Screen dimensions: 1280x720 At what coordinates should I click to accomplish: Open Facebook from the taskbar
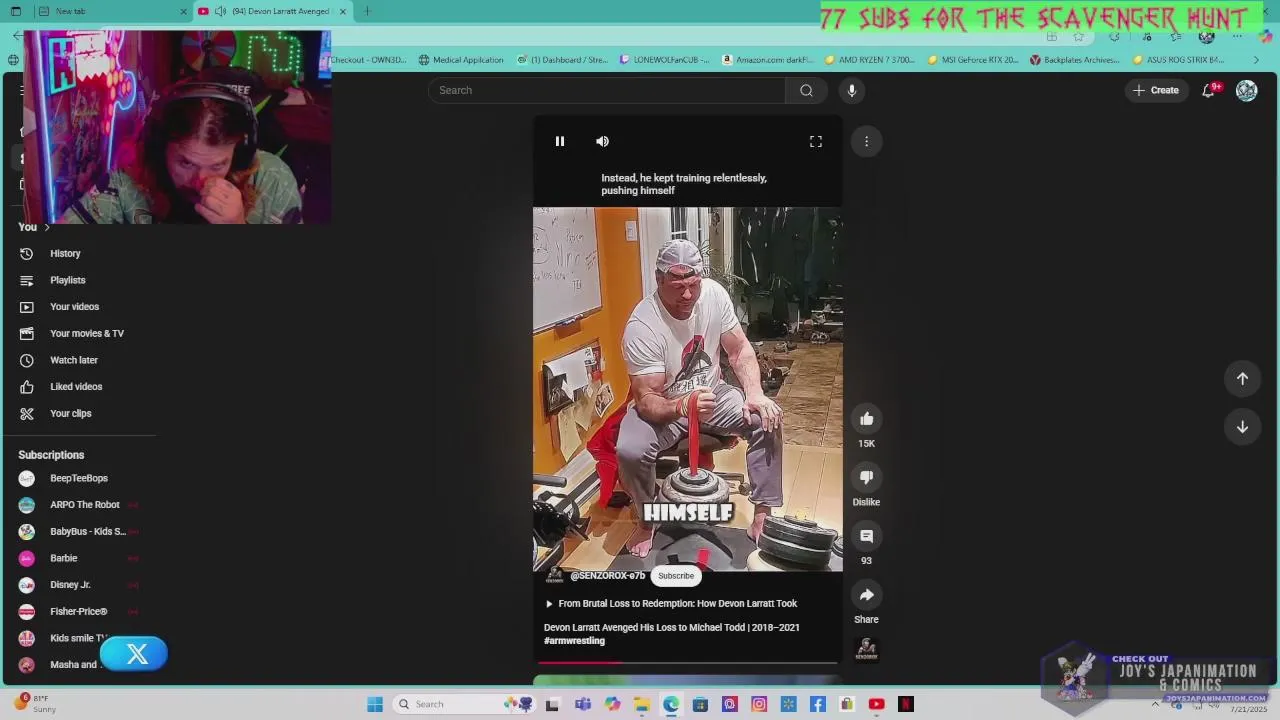818,704
